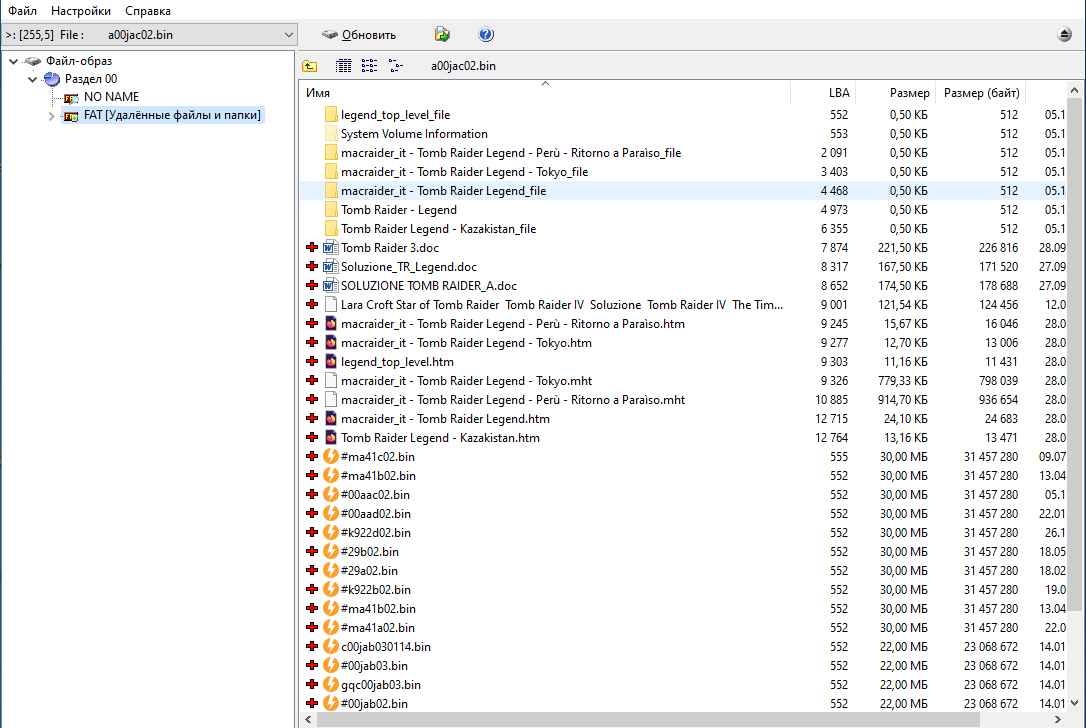Switch to the tree view icon

click(396, 66)
